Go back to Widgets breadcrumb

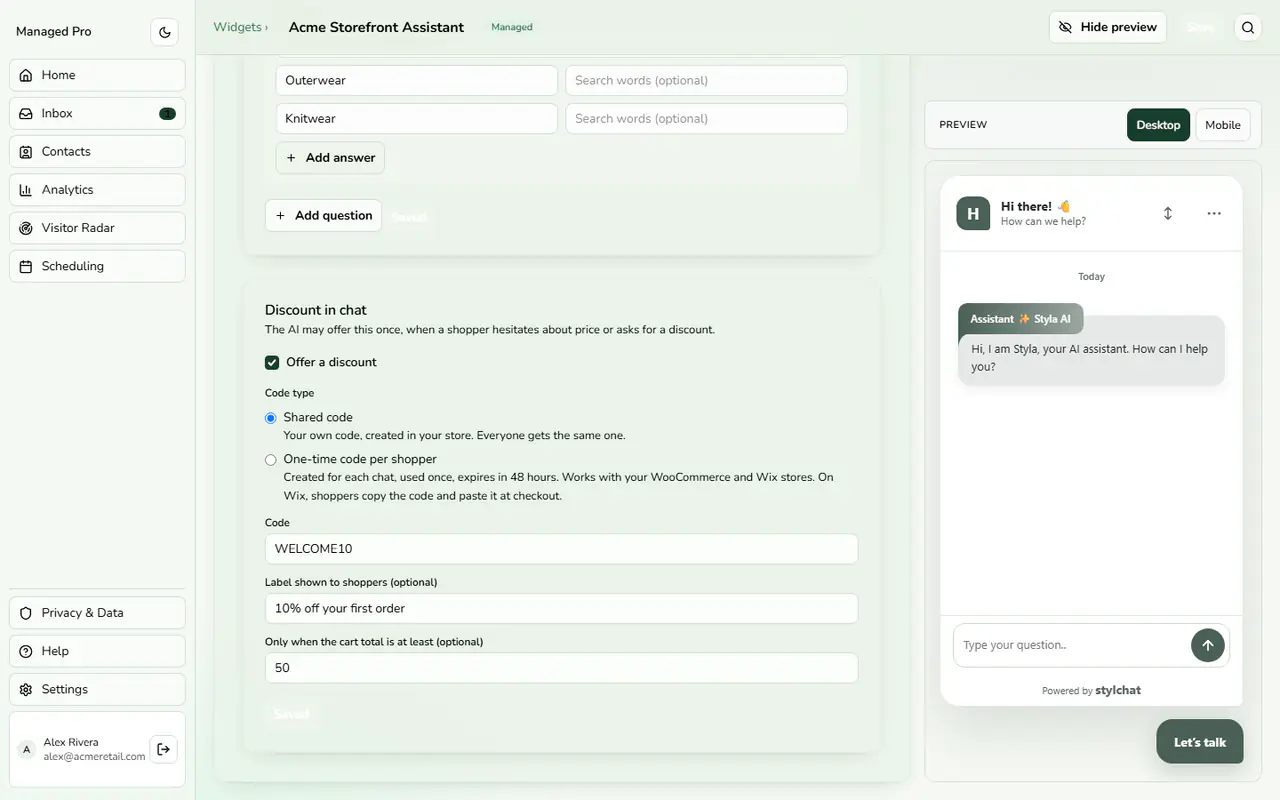pyautogui.click(x=237, y=27)
